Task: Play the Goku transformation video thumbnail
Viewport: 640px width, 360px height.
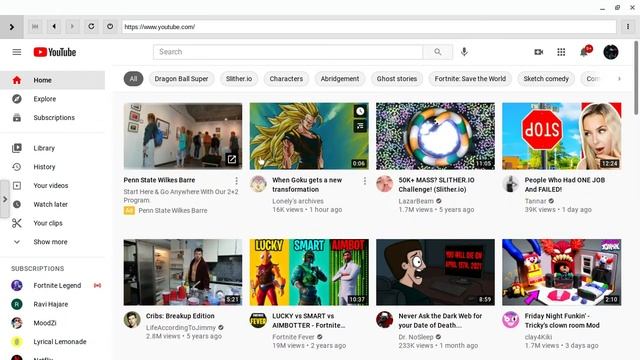Action: pos(309,136)
